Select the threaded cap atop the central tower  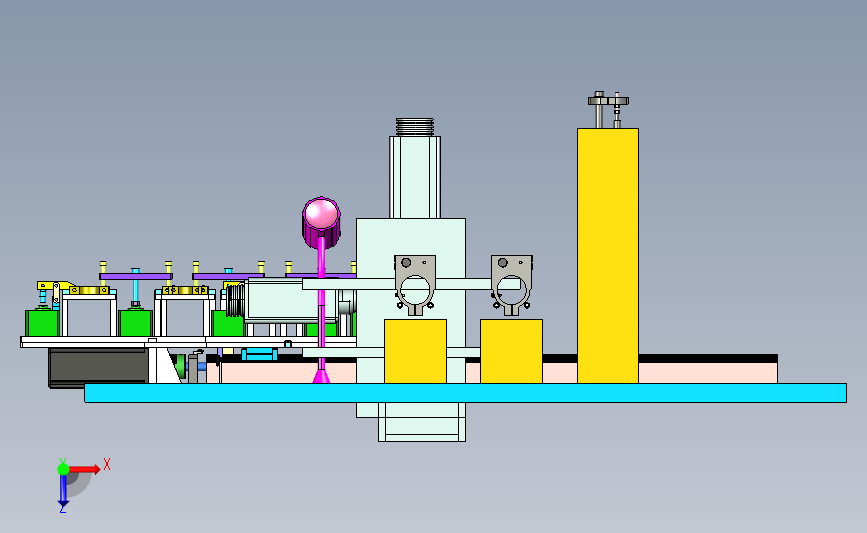[415, 127]
